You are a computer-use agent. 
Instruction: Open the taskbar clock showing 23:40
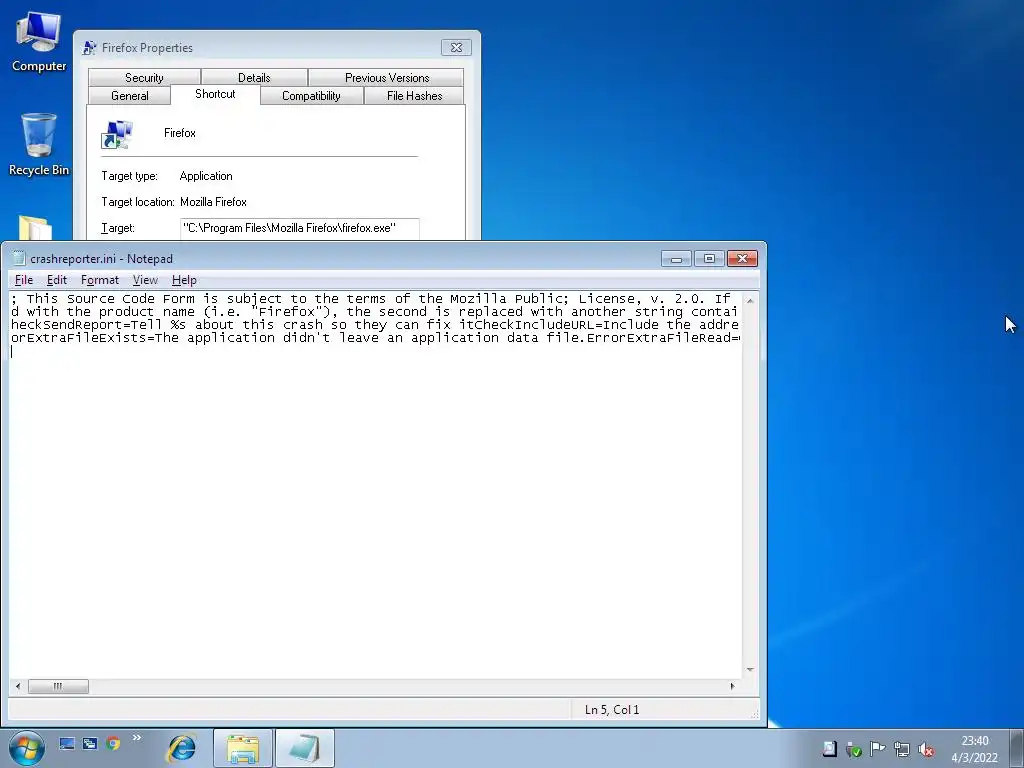click(974, 749)
